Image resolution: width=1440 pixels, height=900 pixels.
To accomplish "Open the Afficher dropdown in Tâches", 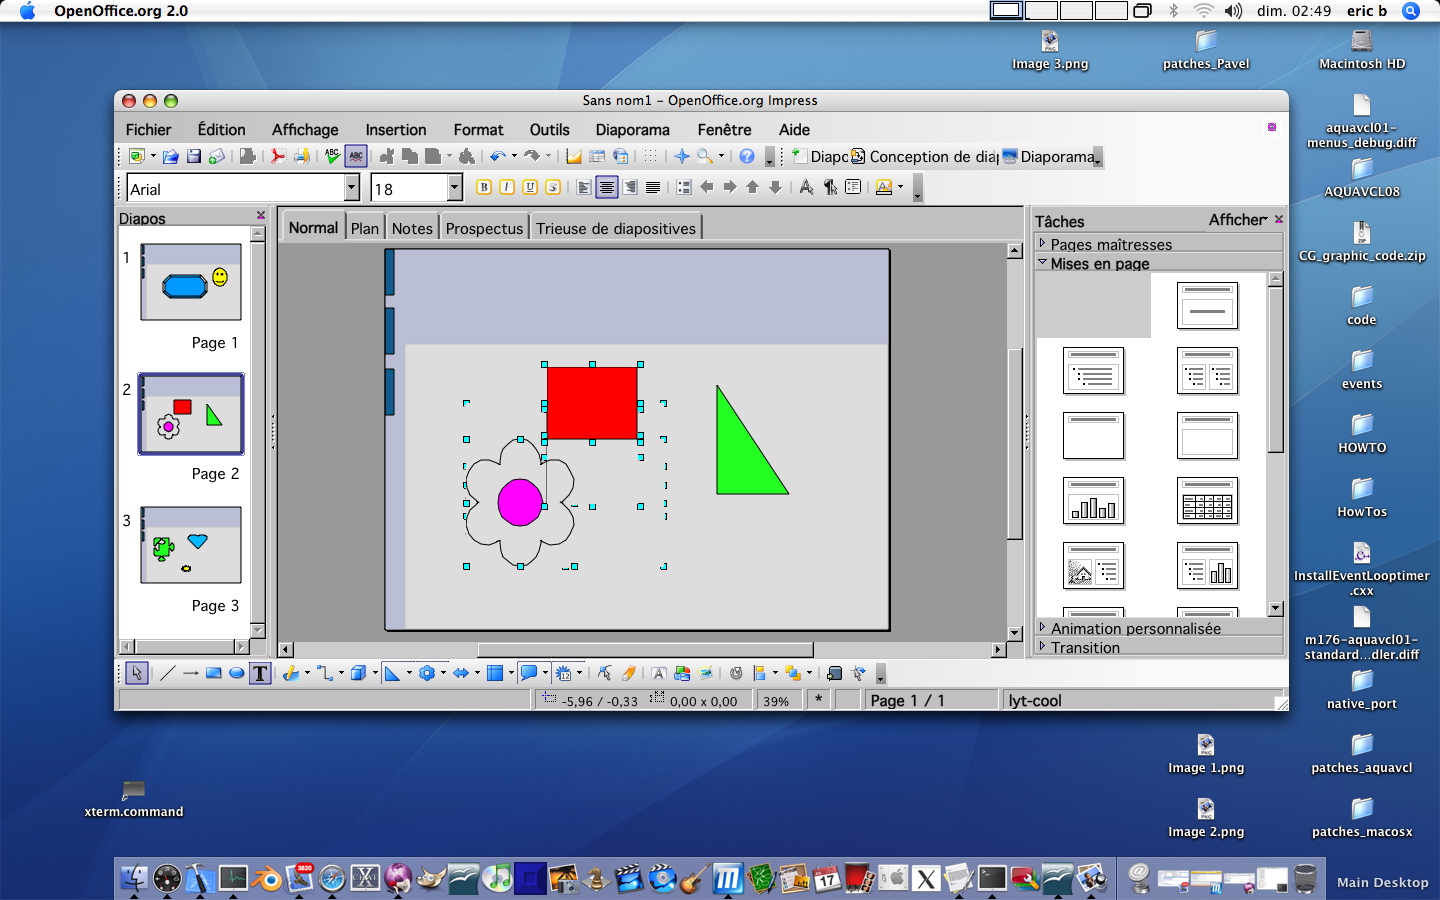I will 1238,220.
